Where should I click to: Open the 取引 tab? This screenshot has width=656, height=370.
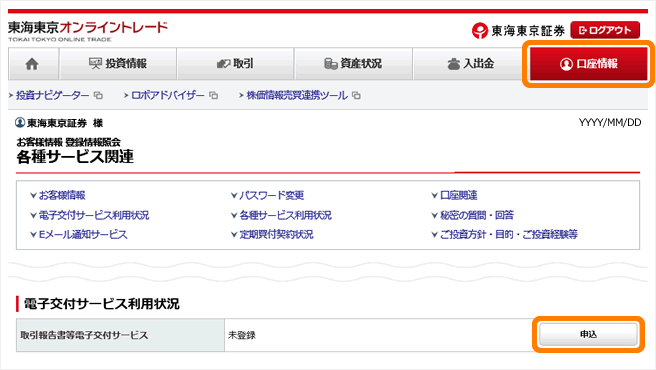coord(236,64)
